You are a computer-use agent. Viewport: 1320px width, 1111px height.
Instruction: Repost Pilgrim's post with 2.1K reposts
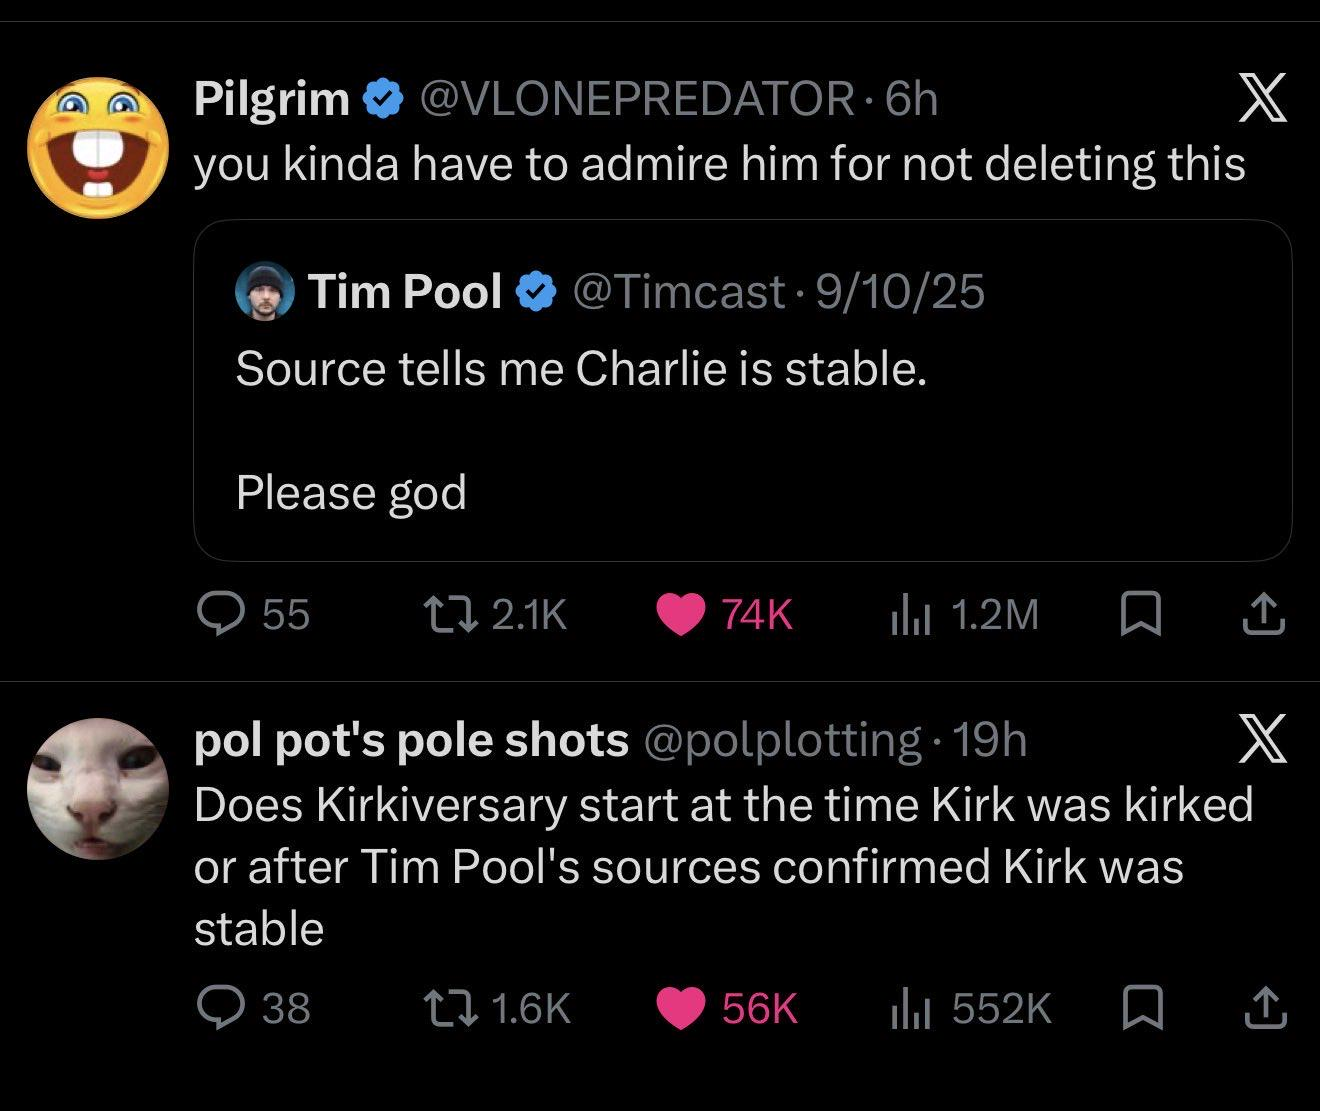495,614
